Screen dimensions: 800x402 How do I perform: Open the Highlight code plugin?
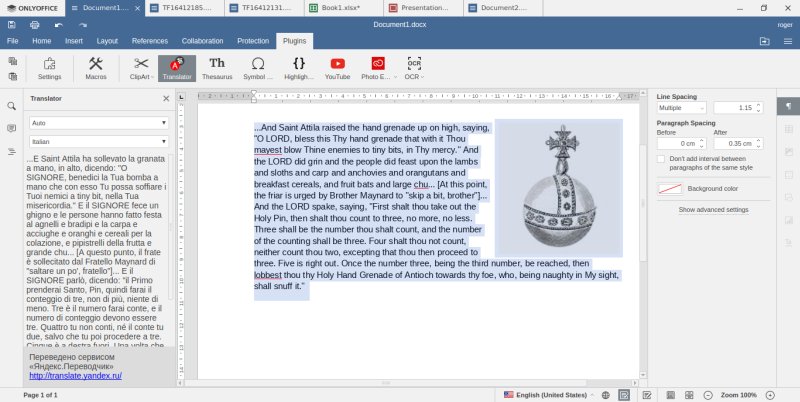tap(298, 68)
